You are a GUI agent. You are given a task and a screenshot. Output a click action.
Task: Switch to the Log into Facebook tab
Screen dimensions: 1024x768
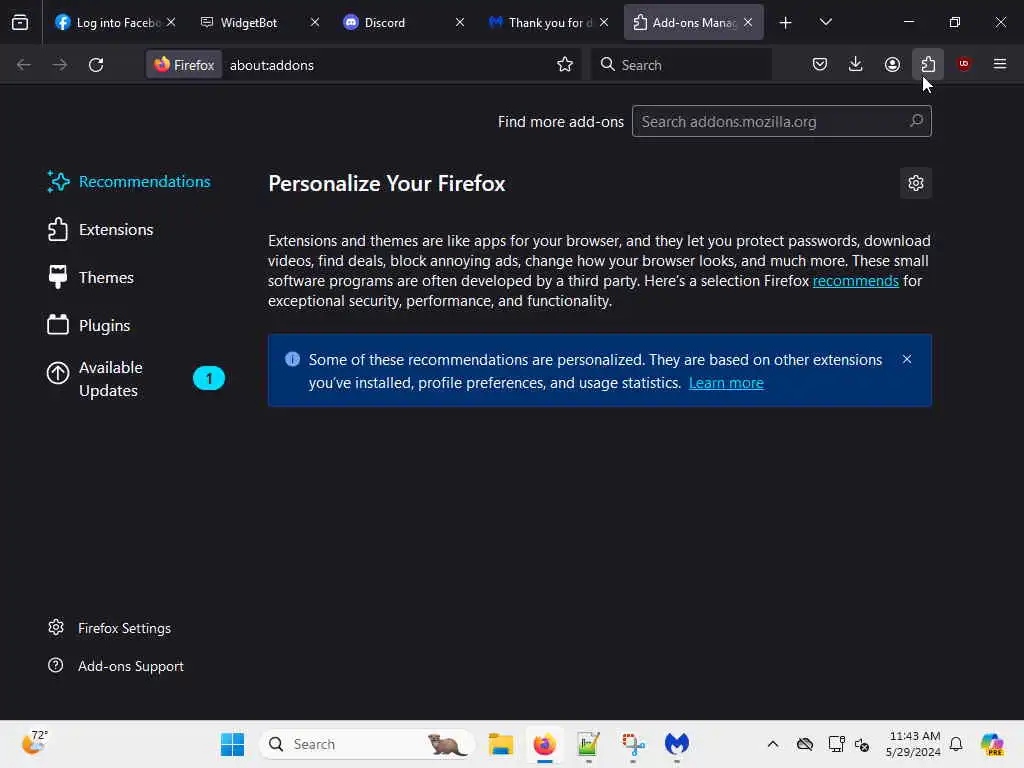pyautogui.click(x=116, y=22)
